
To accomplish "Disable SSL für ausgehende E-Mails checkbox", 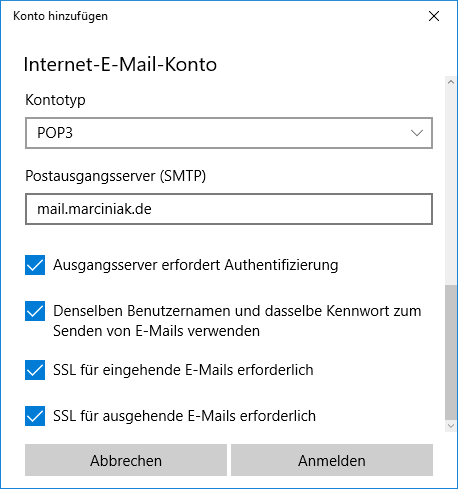I will 35,416.
